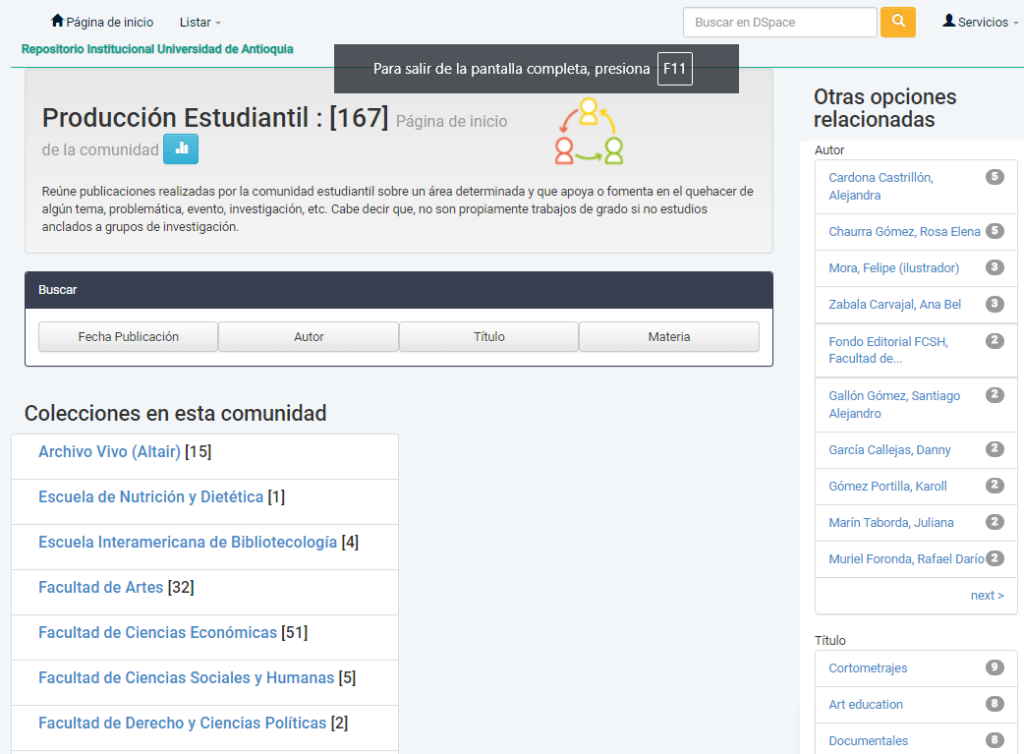Viewport: 1024px width, 754px height.
Task: Browse by Título button
Action: pyautogui.click(x=488, y=337)
